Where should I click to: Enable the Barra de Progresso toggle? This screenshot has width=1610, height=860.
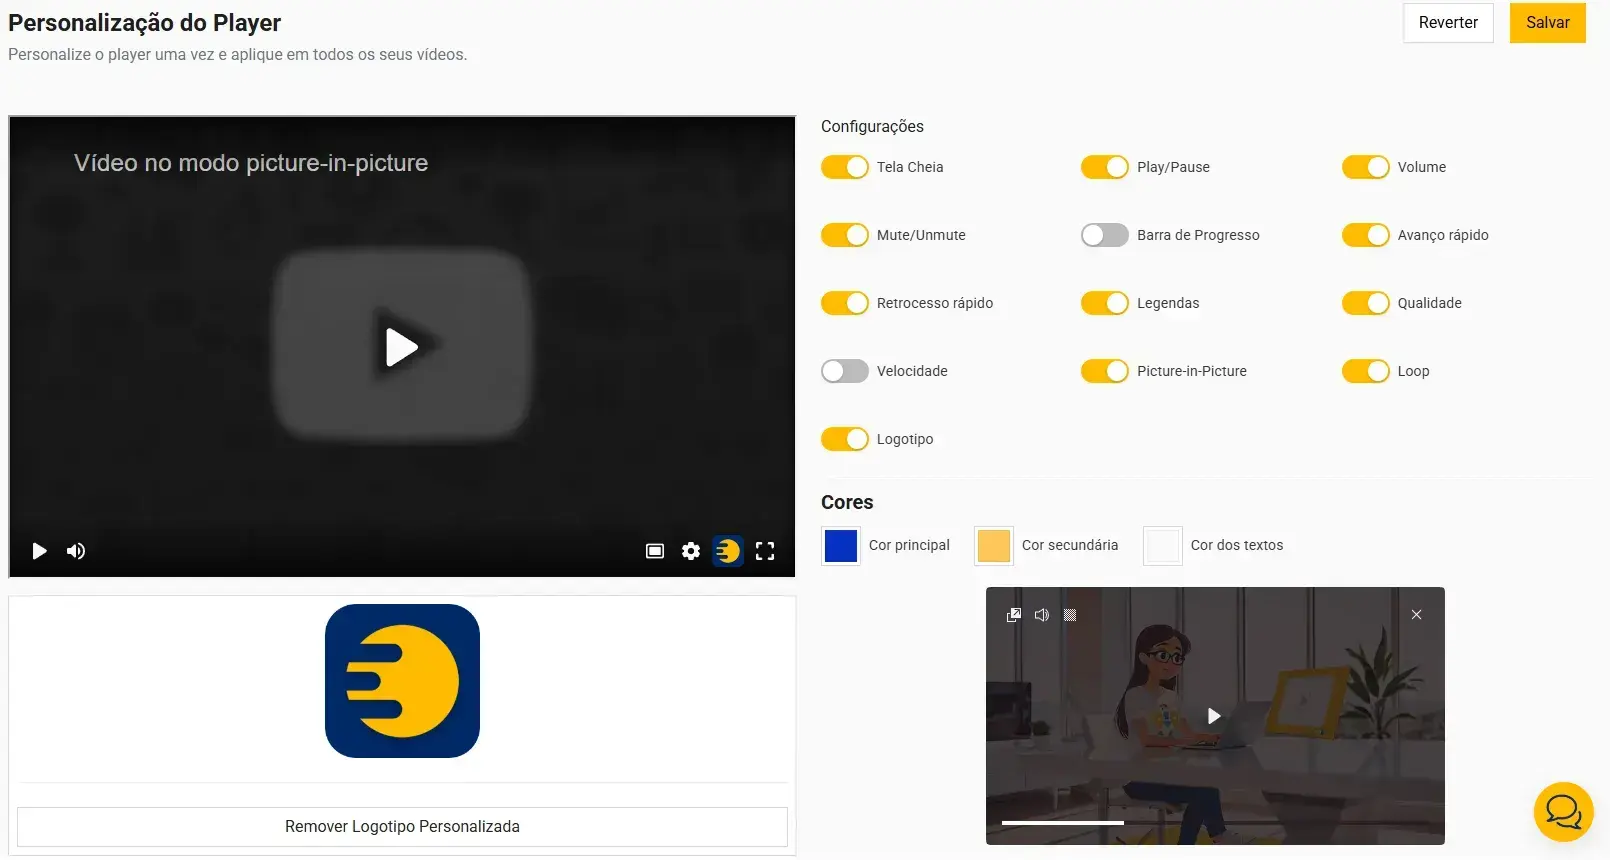1104,235
